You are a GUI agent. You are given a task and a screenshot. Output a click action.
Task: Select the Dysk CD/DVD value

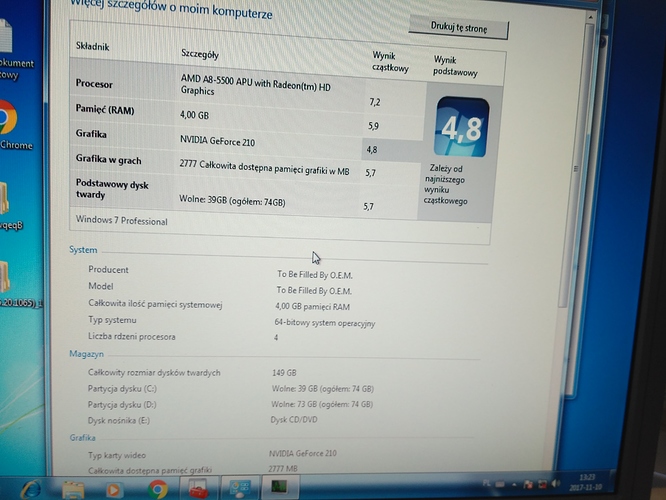(x=294, y=420)
